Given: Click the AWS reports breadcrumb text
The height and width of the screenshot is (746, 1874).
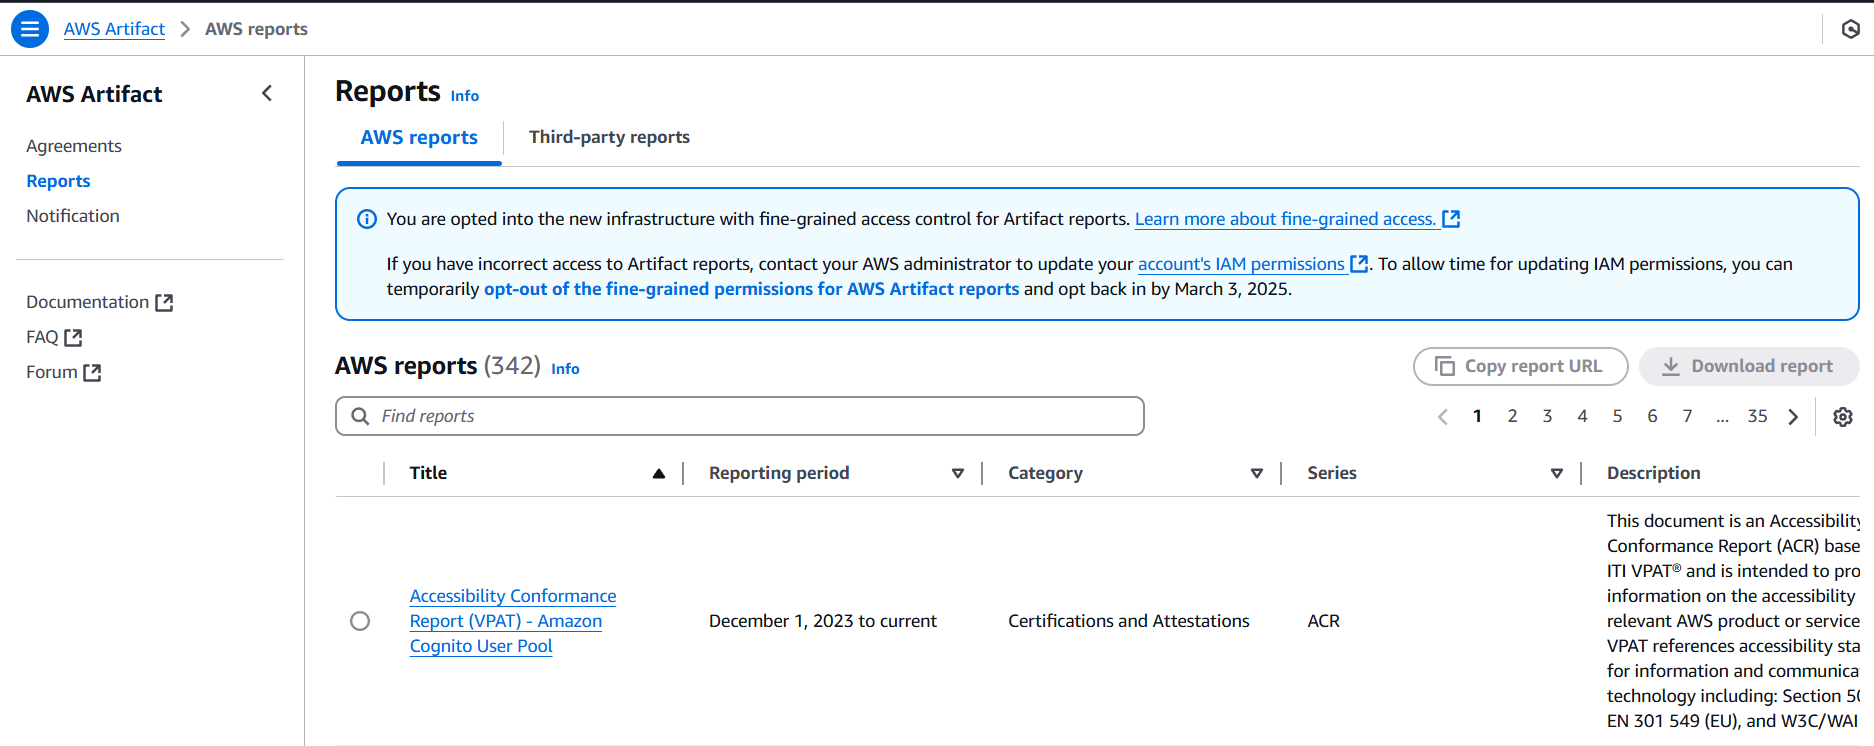Looking at the screenshot, I should click(x=256, y=29).
